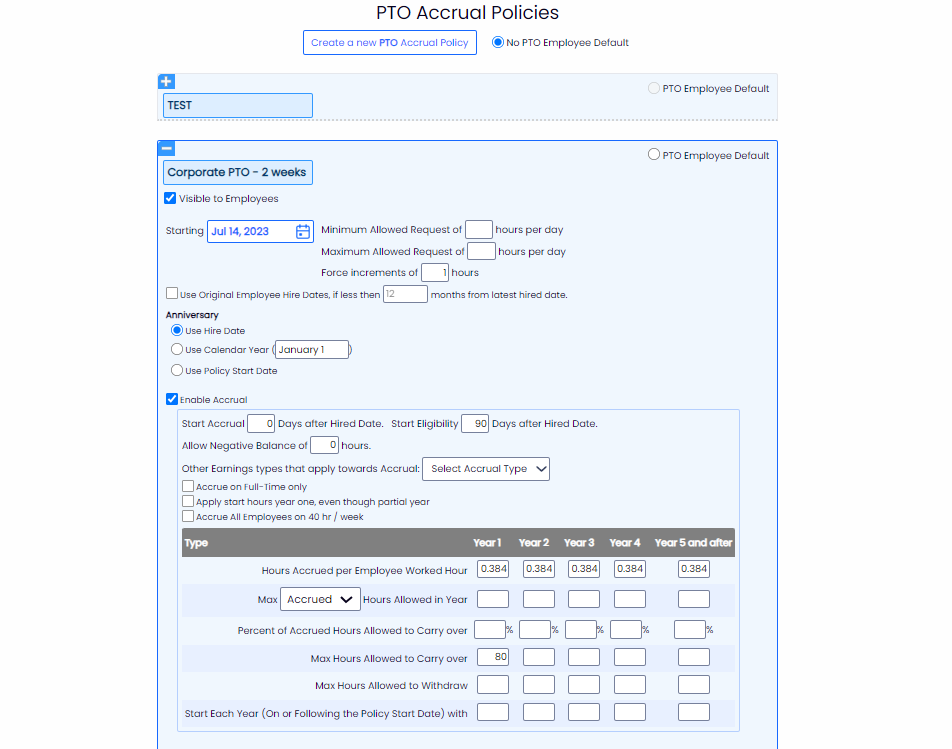Image resolution: width=952 pixels, height=749 pixels.
Task: Click the months from latest hired date field
Action: coord(405,294)
